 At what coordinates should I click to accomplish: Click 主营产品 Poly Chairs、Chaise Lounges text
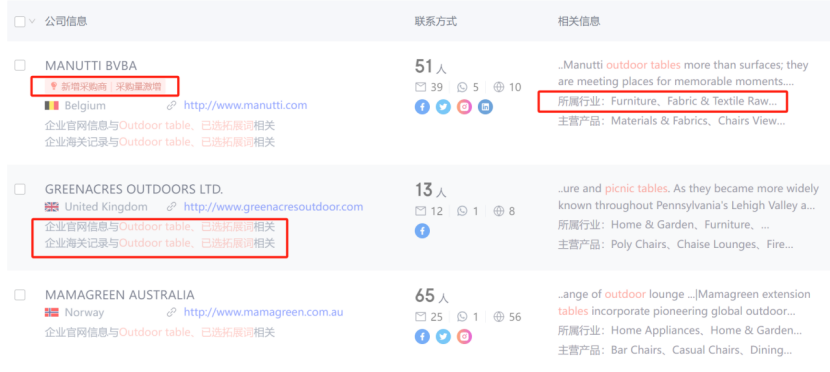[x=675, y=244]
